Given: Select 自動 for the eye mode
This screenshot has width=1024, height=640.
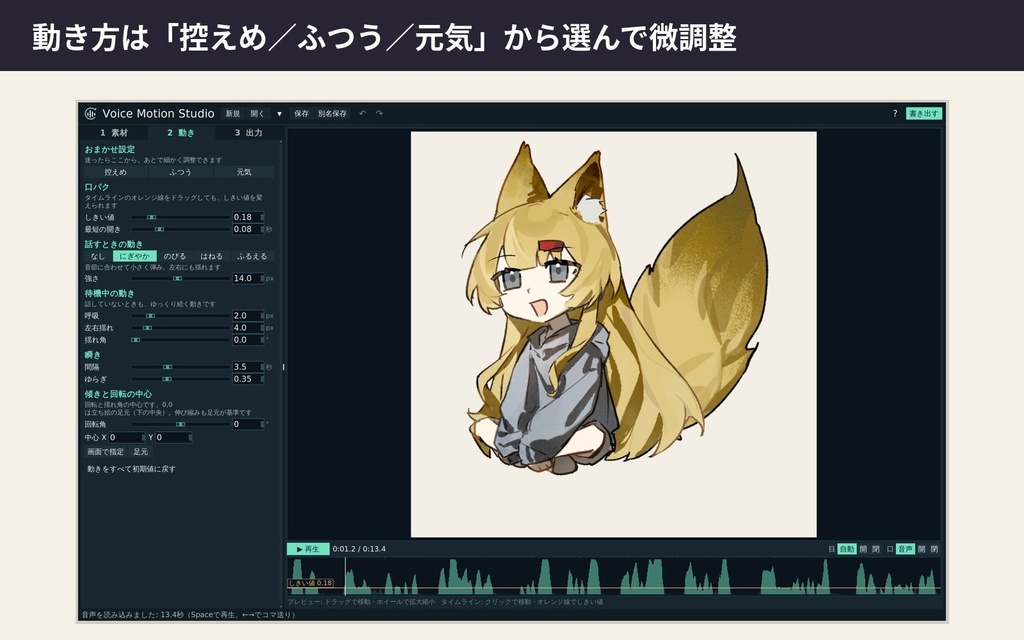Looking at the screenshot, I should (x=847, y=549).
